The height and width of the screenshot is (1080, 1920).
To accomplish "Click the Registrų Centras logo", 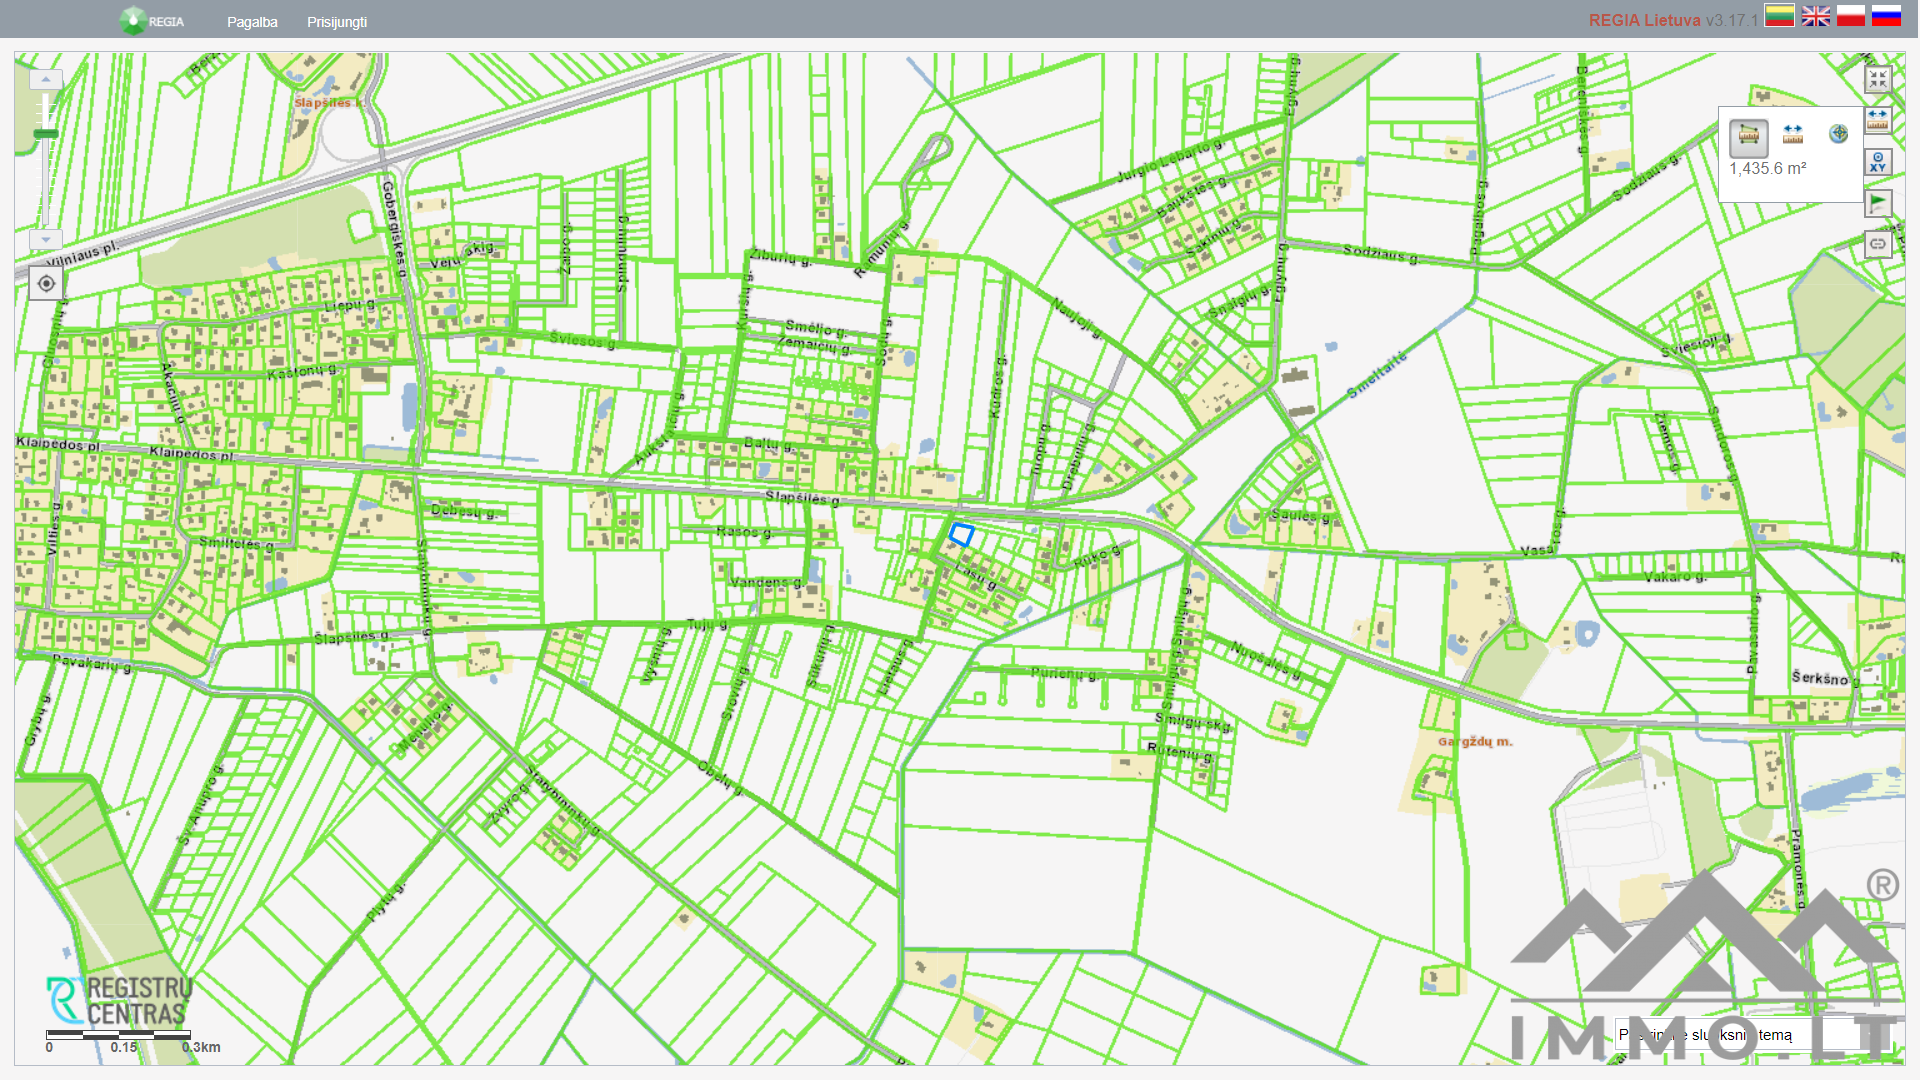I will [x=120, y=1001].
